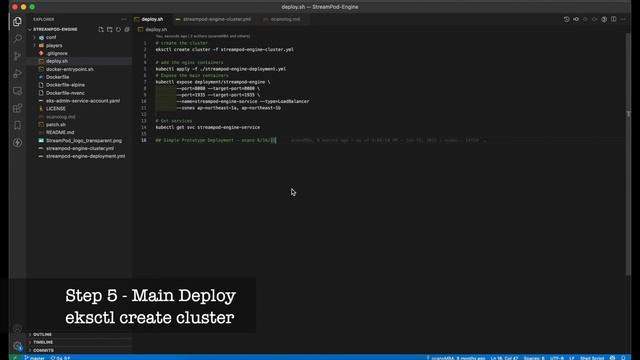Open the Remote Explorer view
Viewport: 640px width, 360px height.
(x=17, y=91)
